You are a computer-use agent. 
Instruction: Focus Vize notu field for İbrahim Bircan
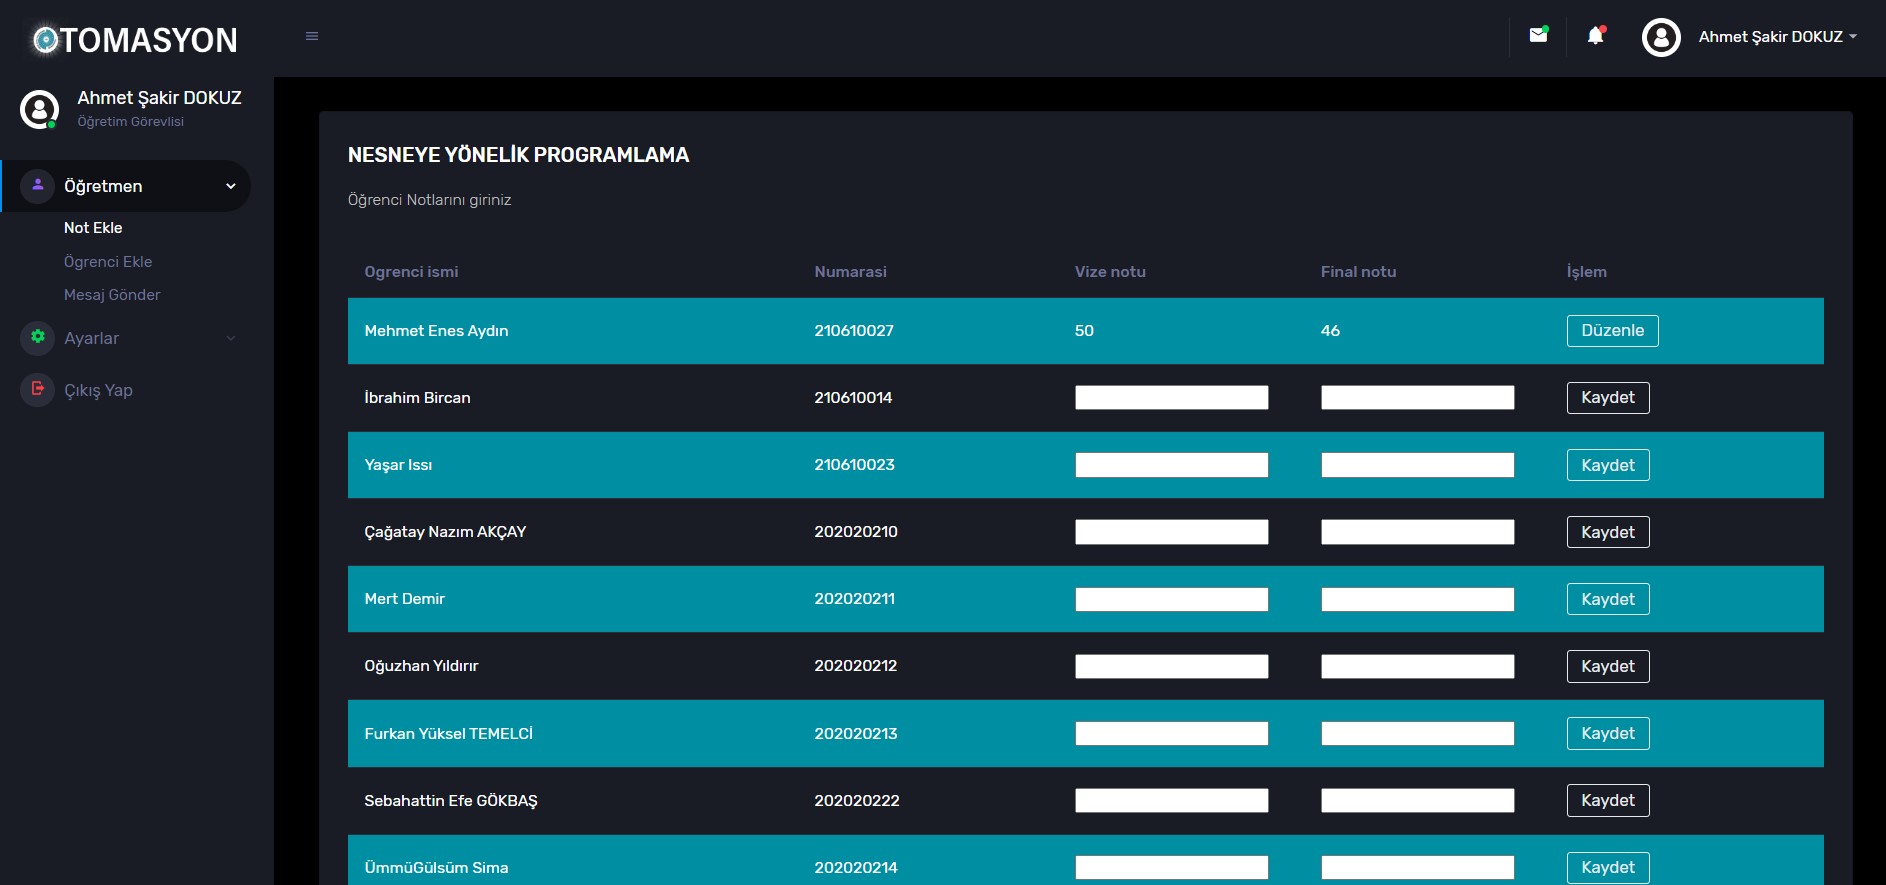[1172, 398]
